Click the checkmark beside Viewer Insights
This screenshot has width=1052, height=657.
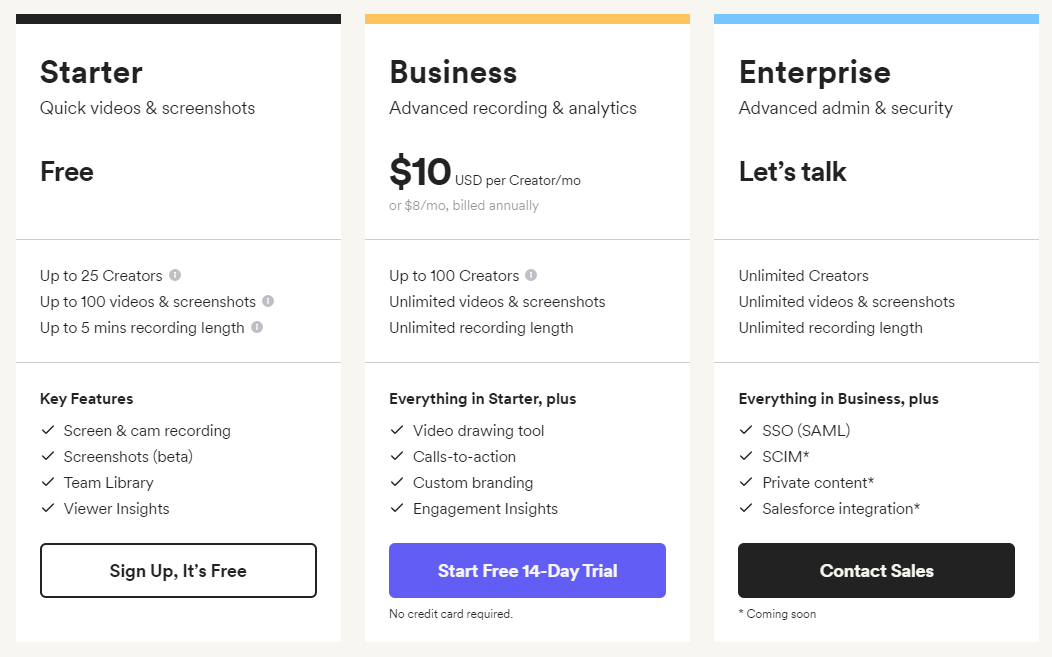point(48,508)
